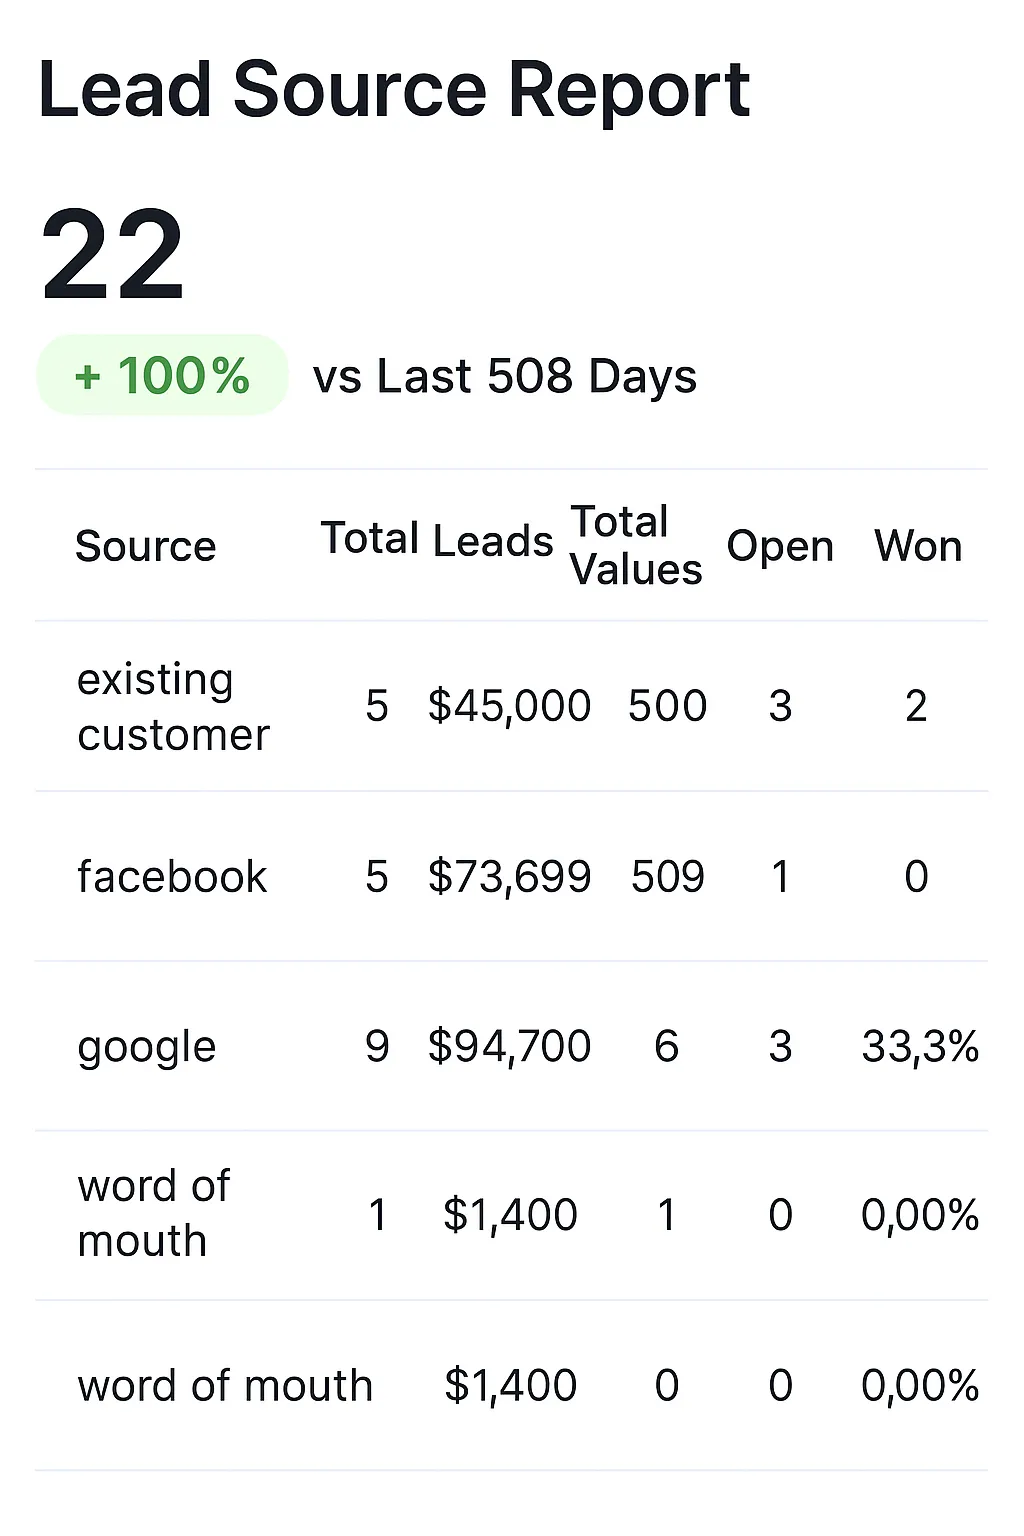Open the facebook source row
This screenshot has height=1536, width=1024.
[172, 877]
